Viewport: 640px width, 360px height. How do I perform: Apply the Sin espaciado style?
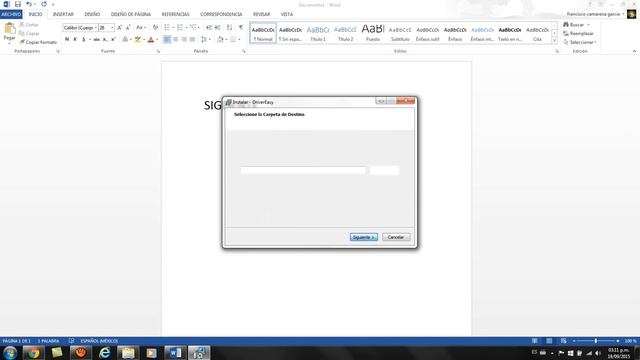291,33
